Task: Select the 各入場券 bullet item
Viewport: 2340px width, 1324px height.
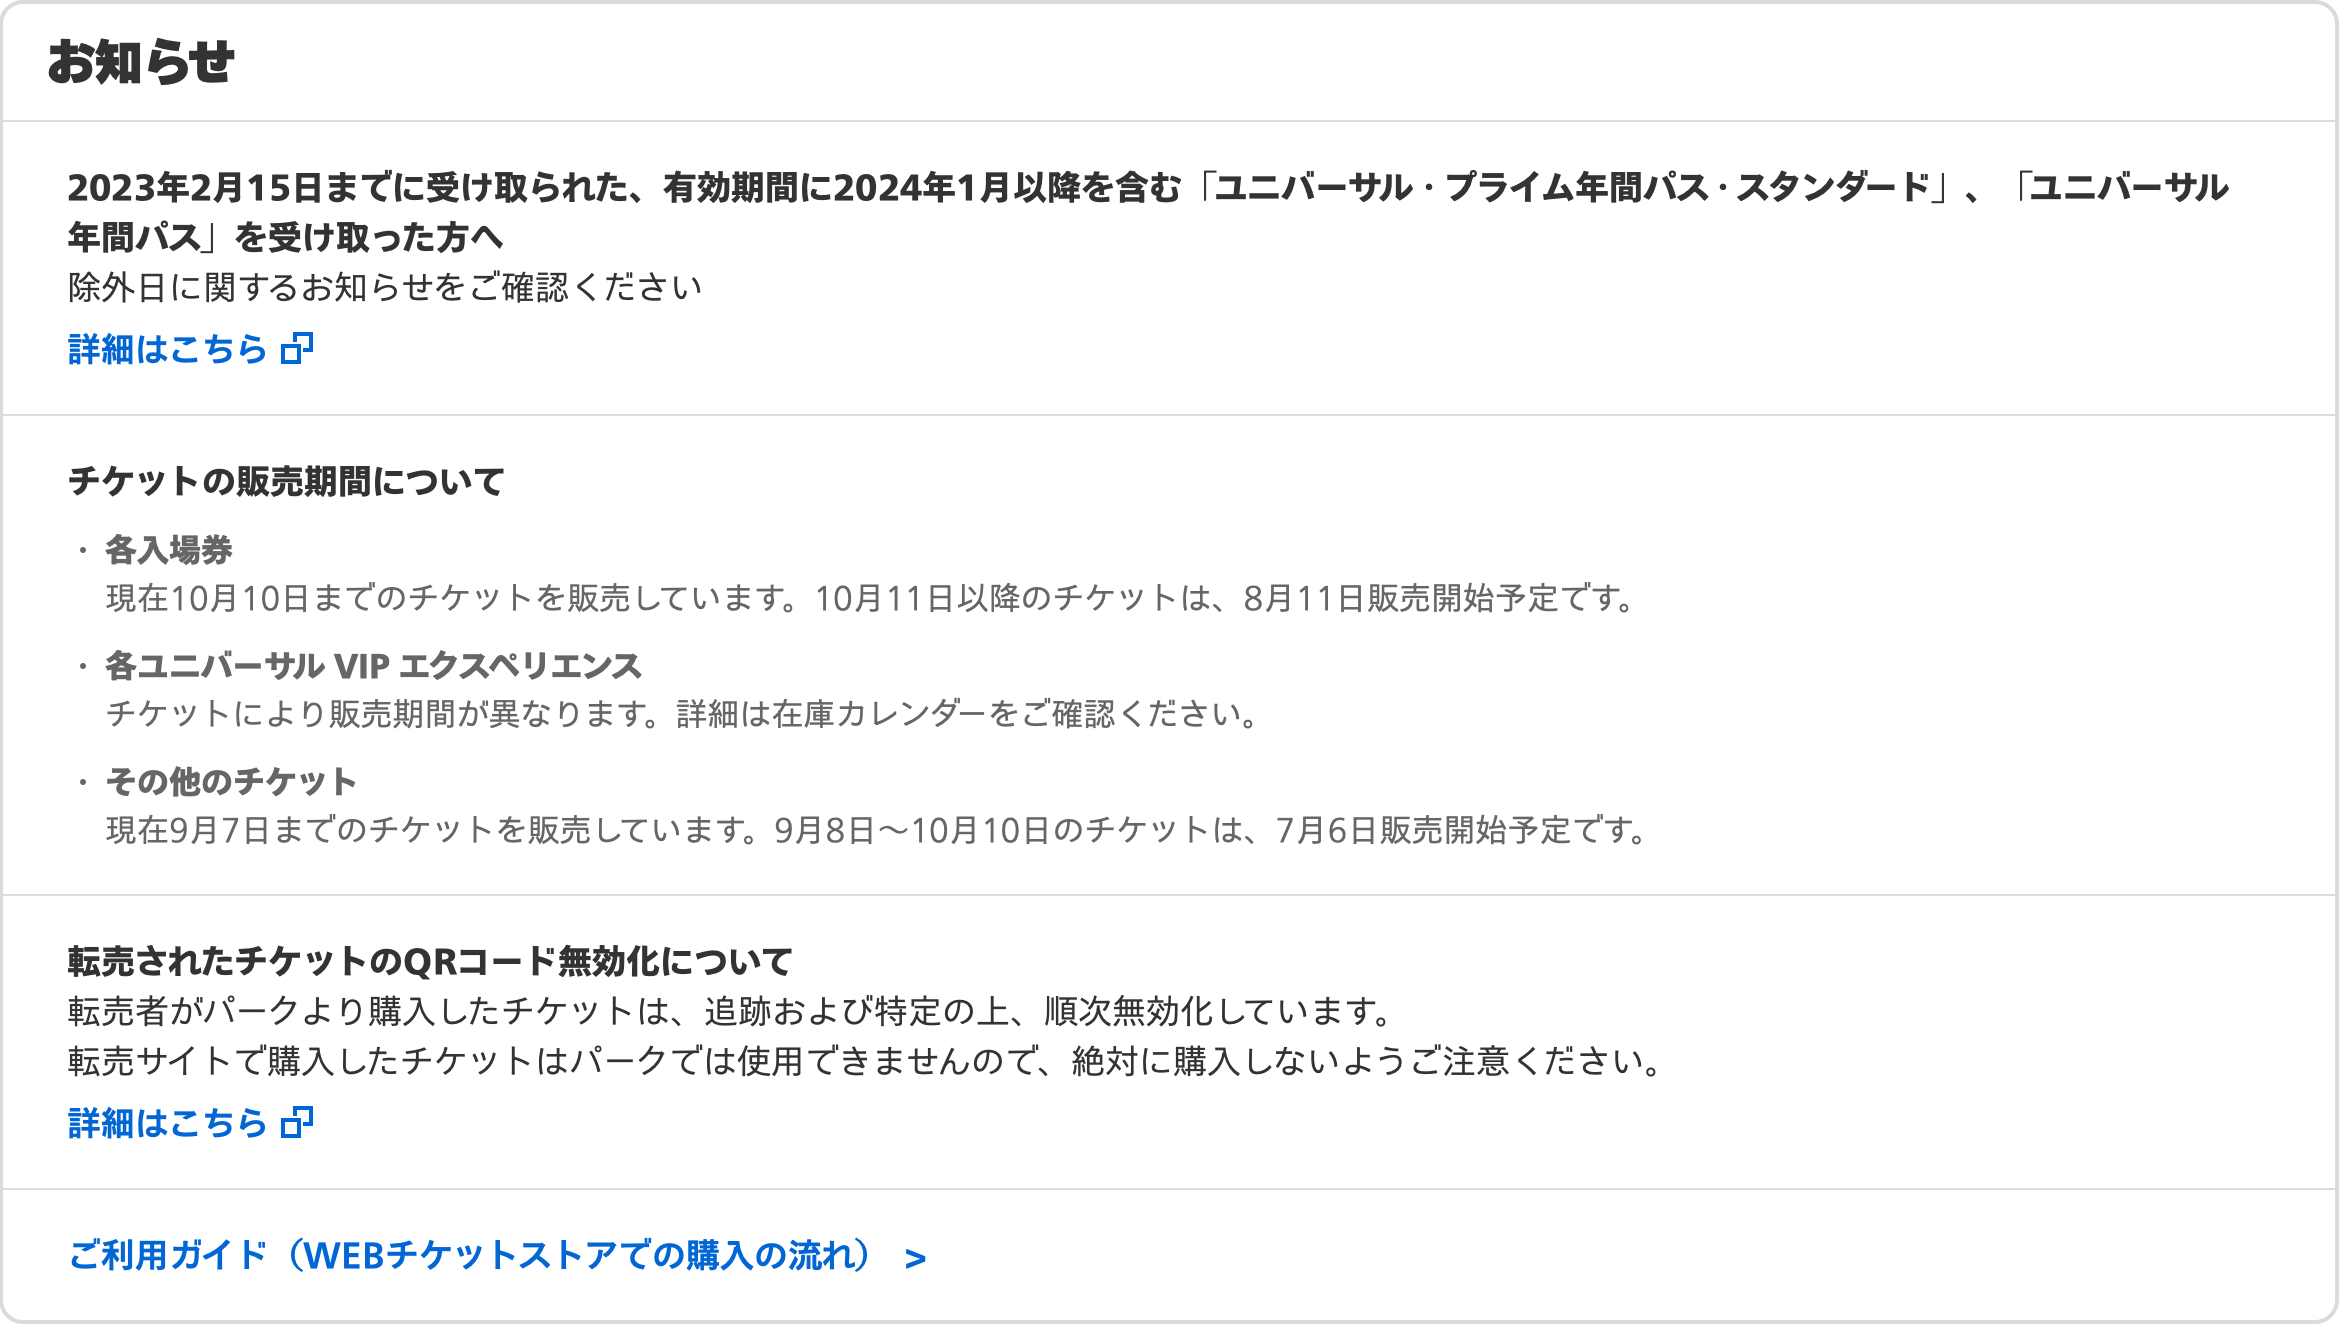Action: click(169, 549)
